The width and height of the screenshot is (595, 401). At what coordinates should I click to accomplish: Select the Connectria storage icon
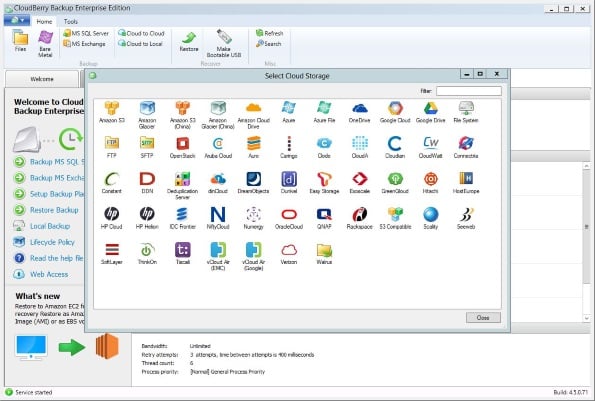click(466, 147)
